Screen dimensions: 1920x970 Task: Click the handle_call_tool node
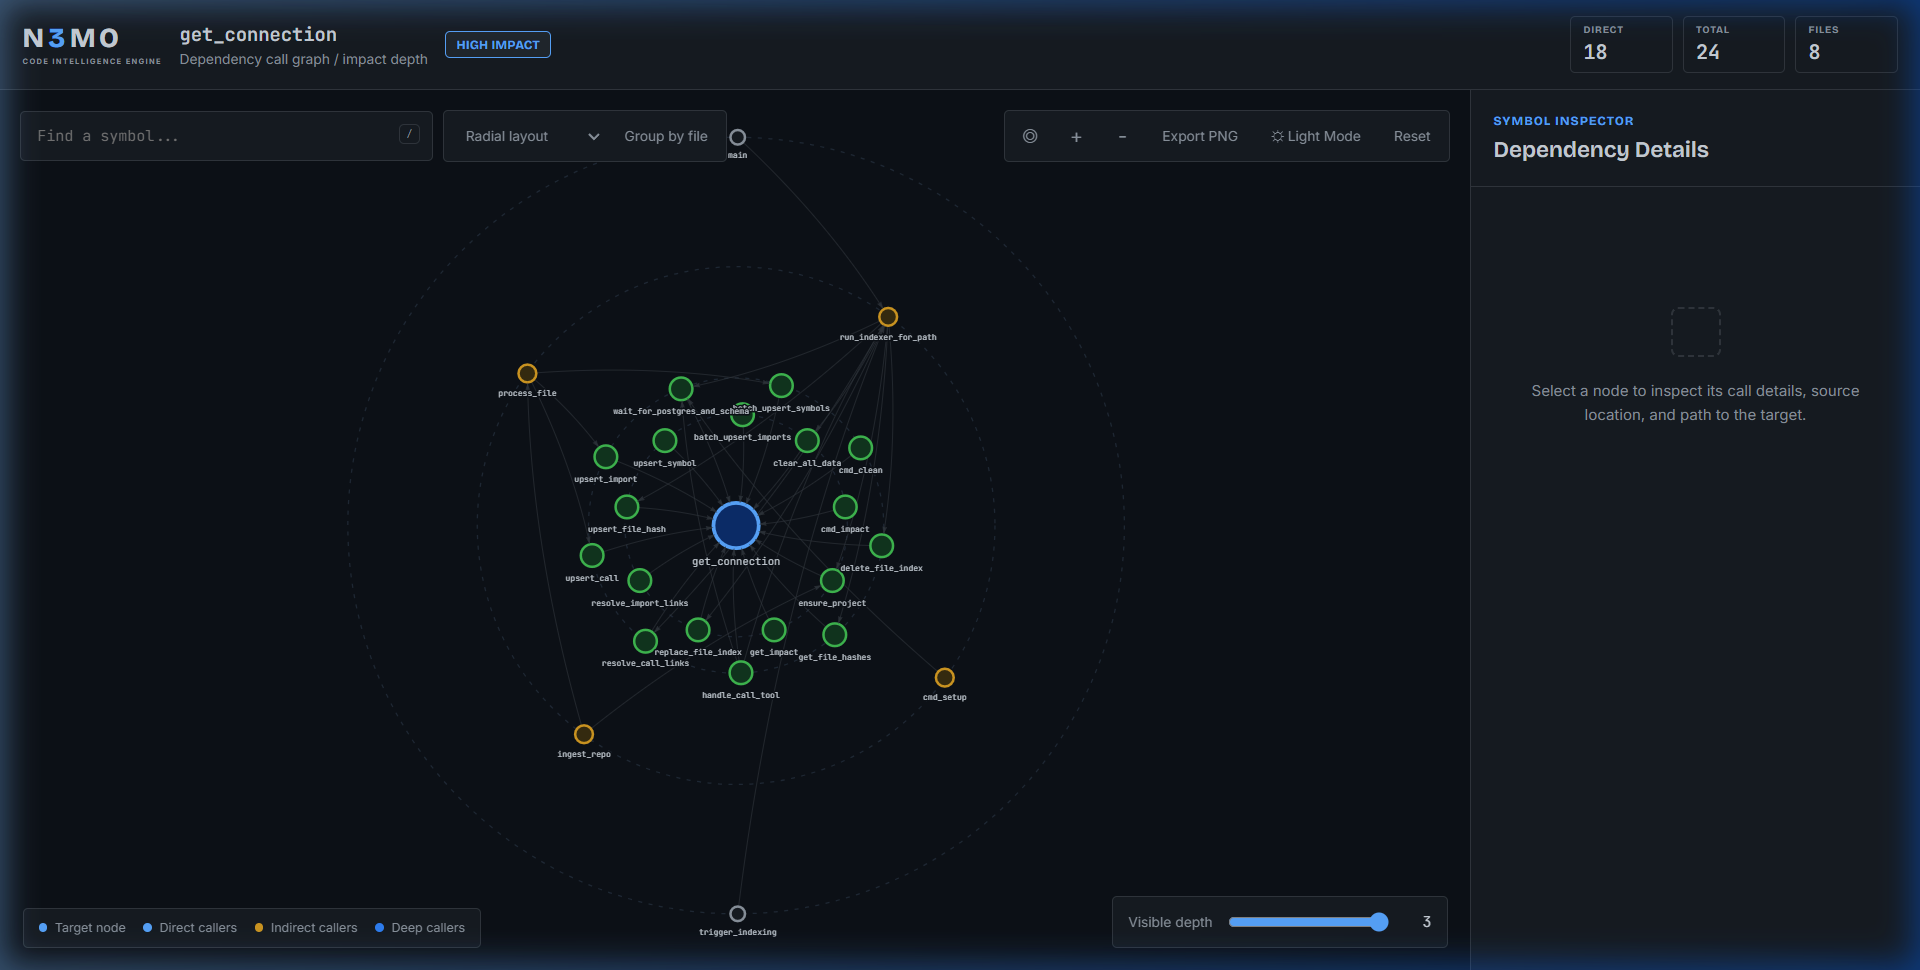pyautogui.click(x=741, y=673)
